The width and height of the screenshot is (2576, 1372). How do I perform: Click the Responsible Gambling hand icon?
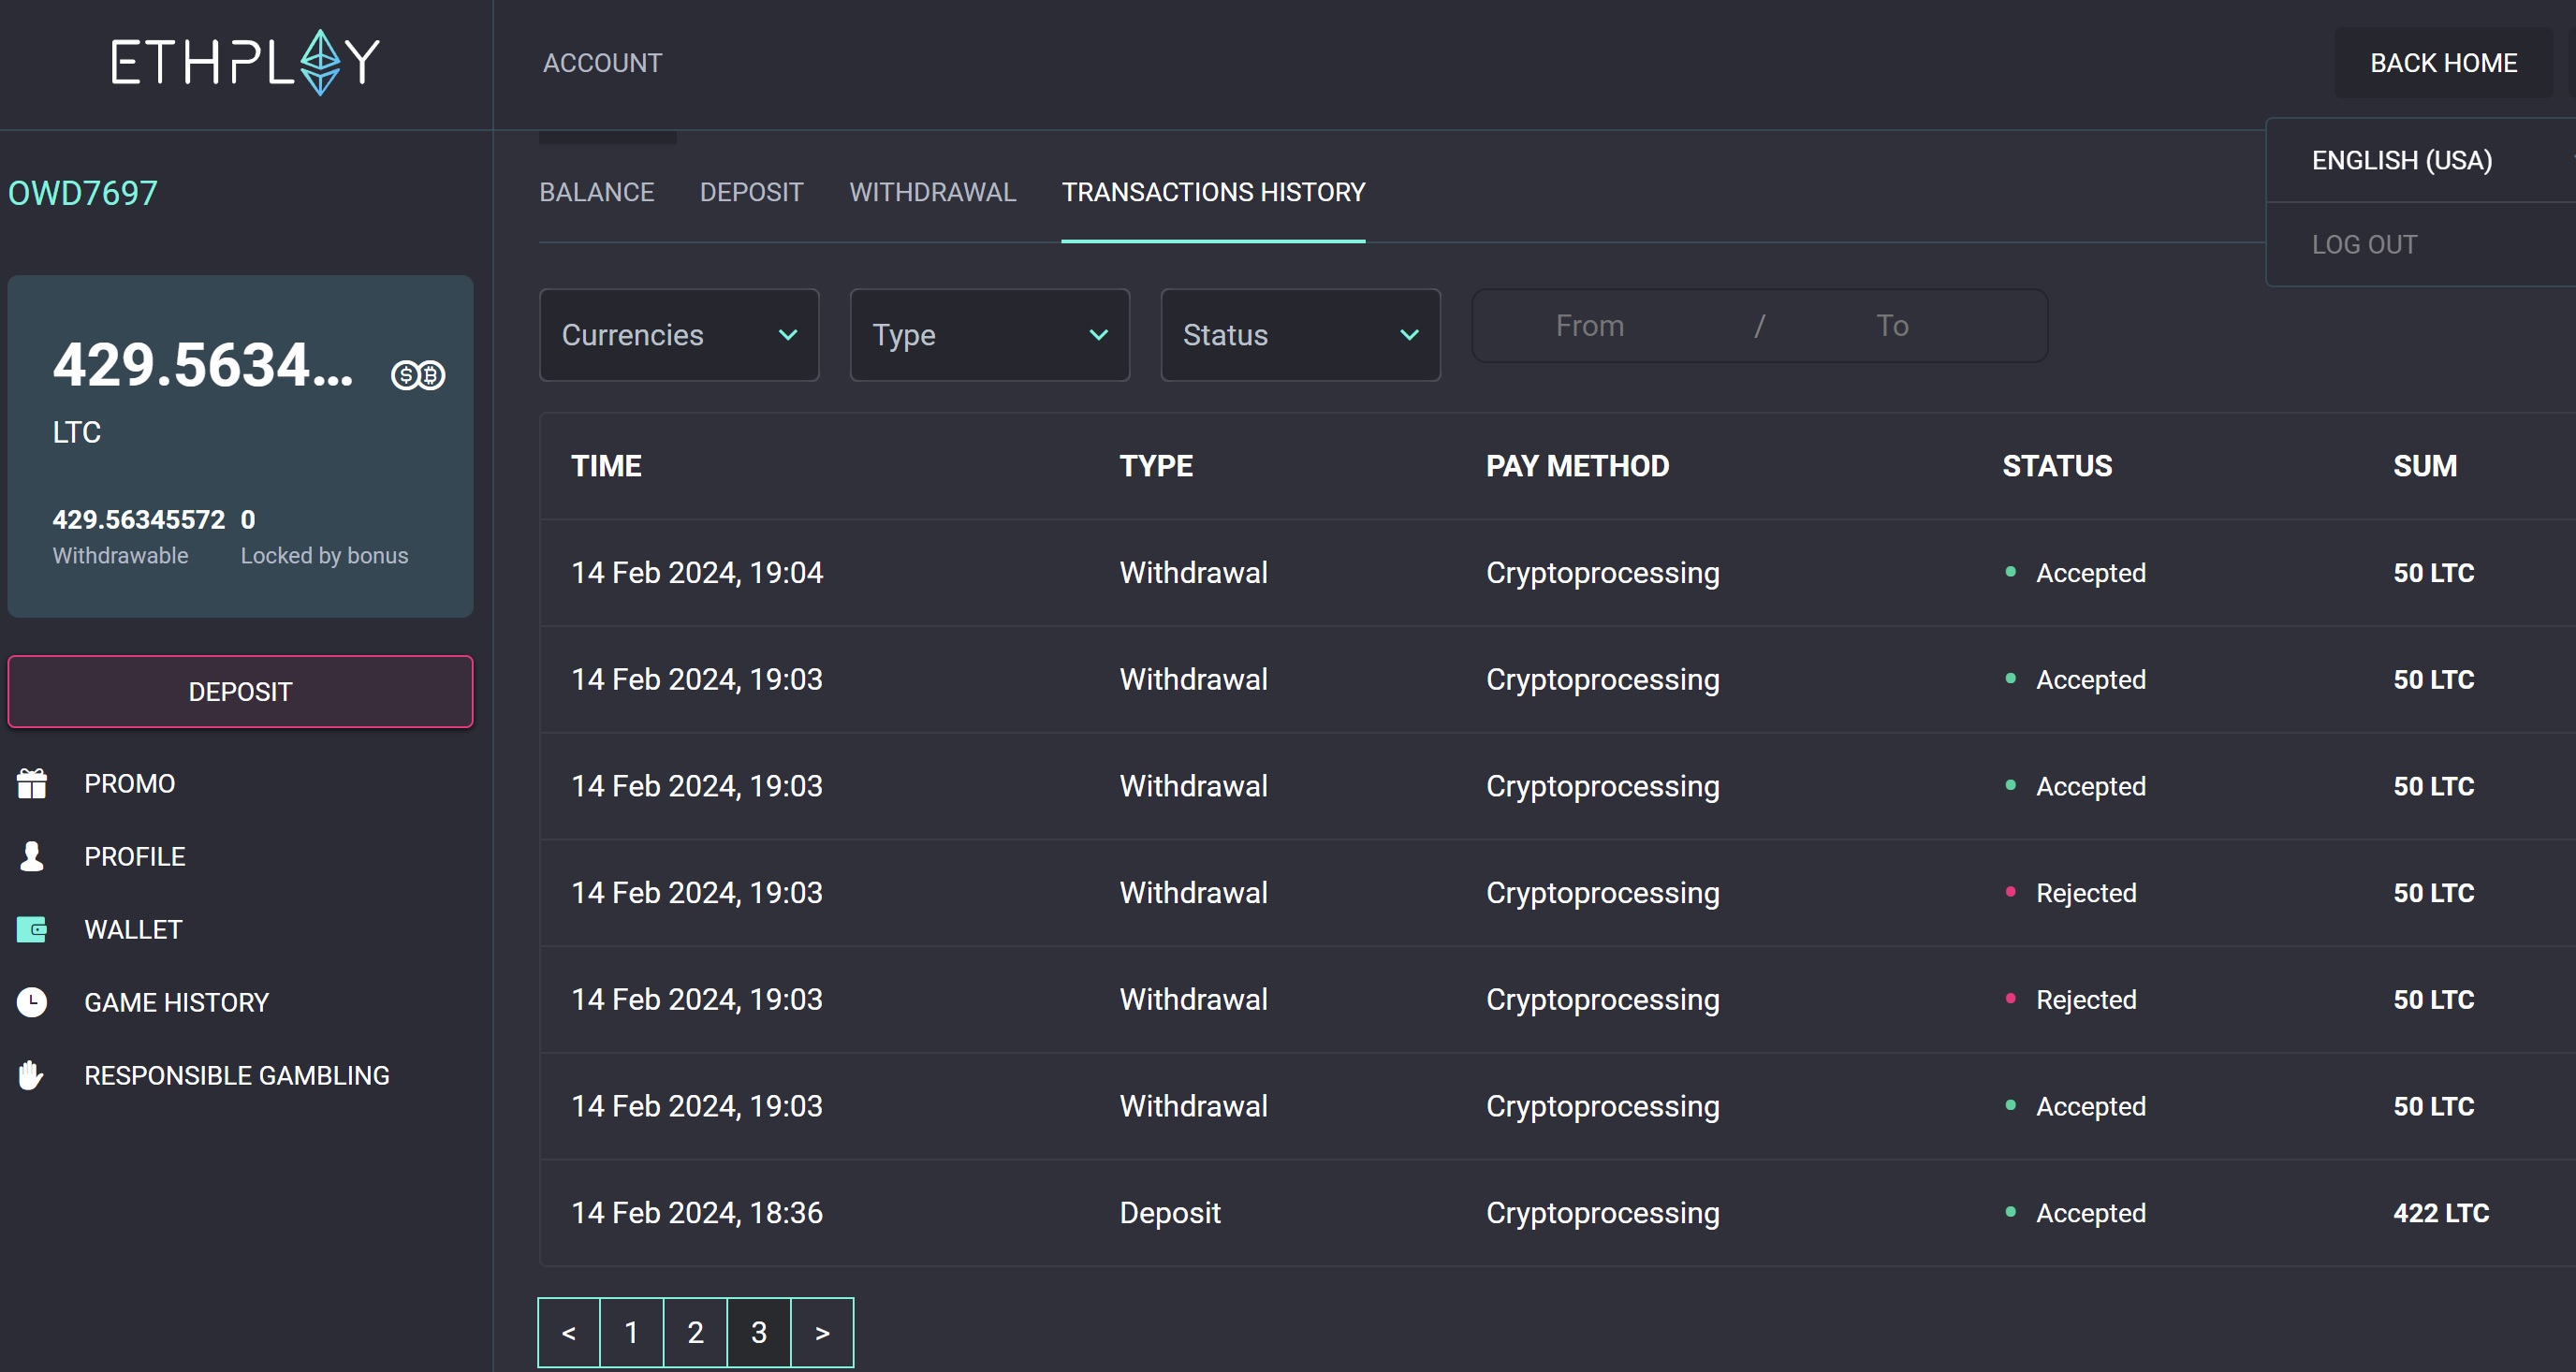click(32, 1075)
